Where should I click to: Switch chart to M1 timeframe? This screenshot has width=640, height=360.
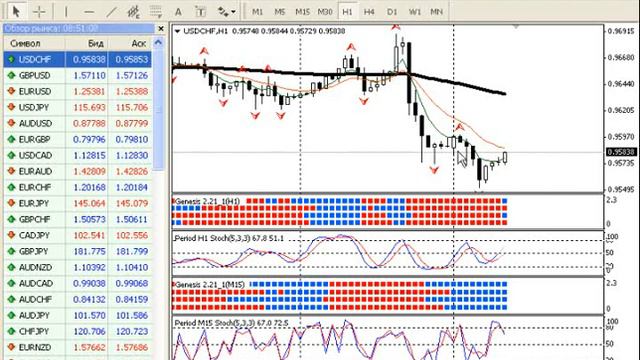[257, 12]
